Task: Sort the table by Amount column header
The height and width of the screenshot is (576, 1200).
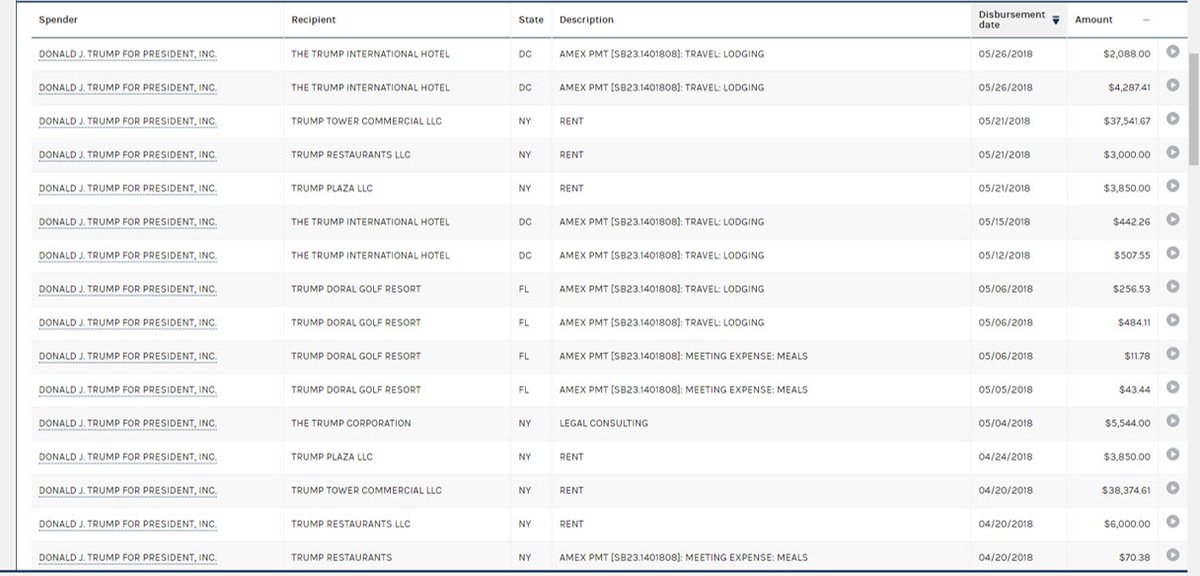Action: [x=1093, y=20]
